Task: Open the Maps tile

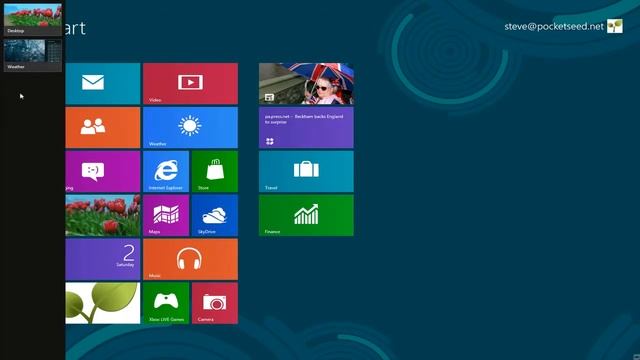Action: [166, 216]
